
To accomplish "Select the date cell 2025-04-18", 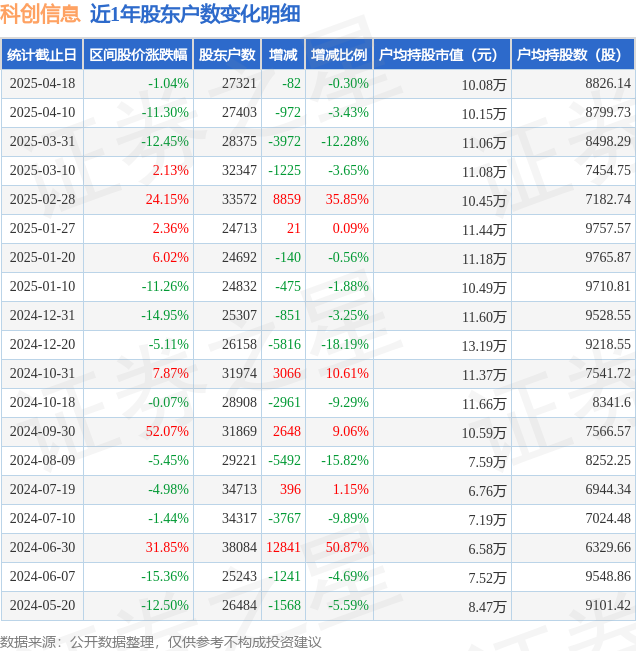I will click(x=42, y=83).
